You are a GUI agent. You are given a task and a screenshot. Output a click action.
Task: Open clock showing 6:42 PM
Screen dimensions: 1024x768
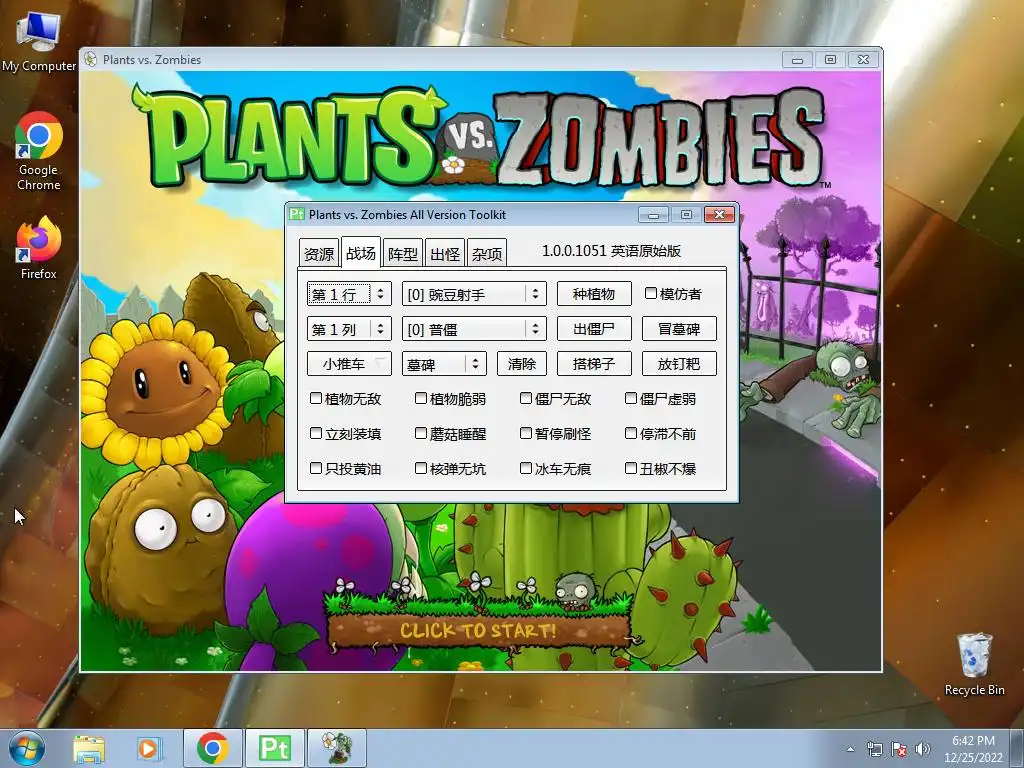(973, 749)
